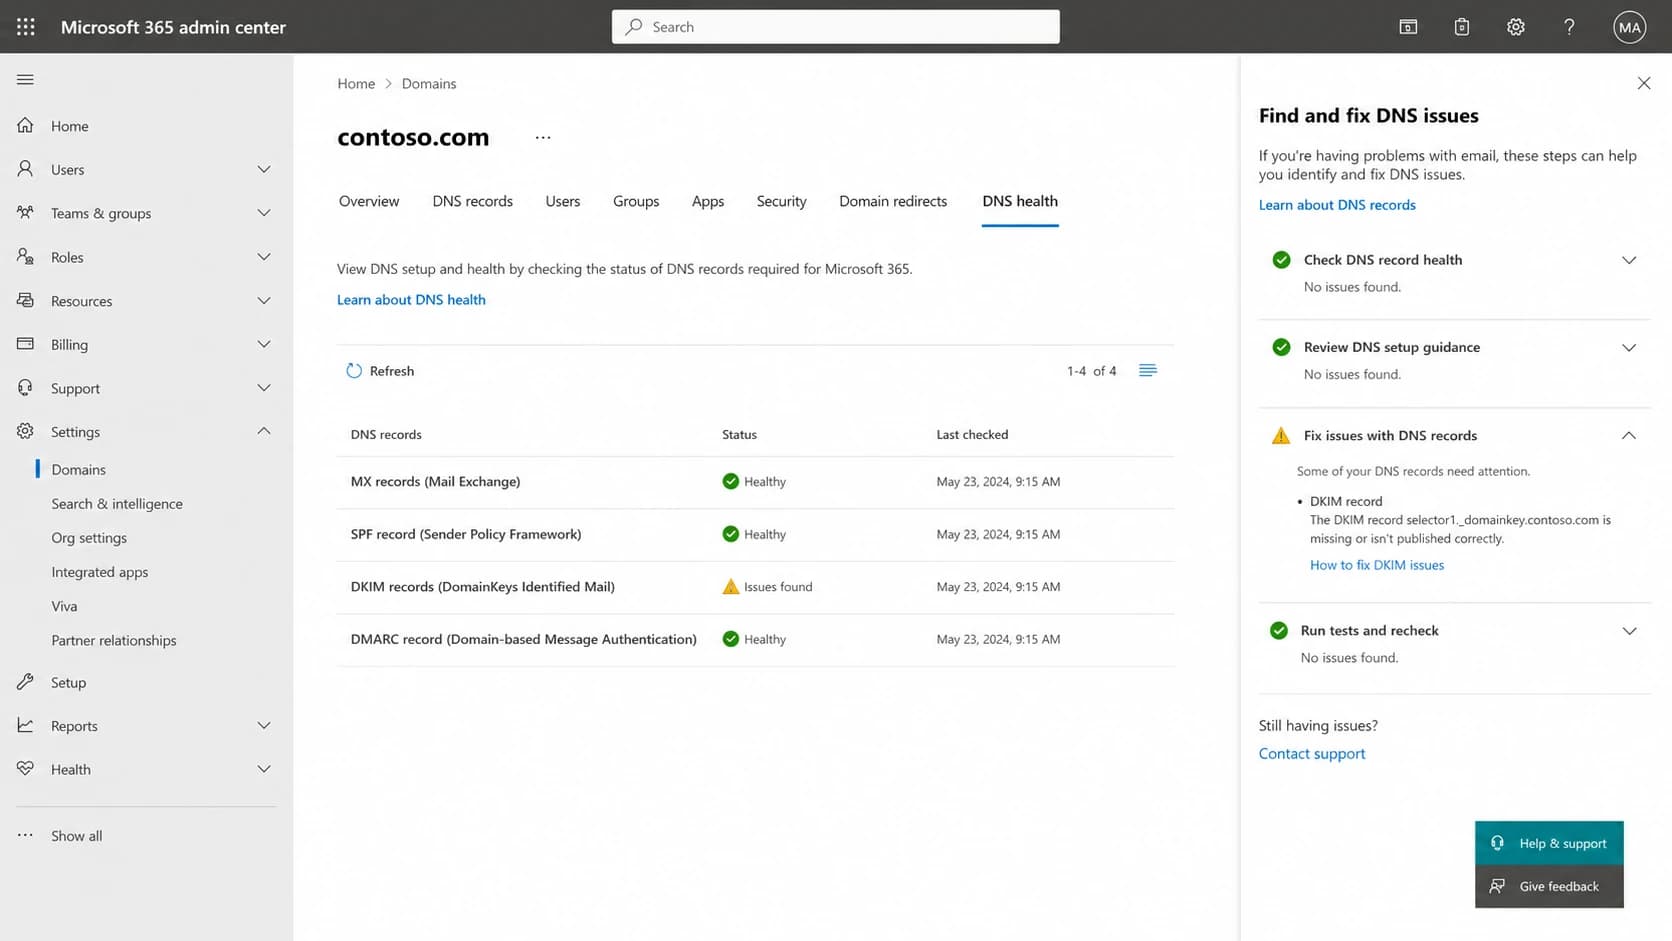Switch to the Security tab
Image resolution: width=1672 pixels, height=941 pixels.
[x=781, y=201]
